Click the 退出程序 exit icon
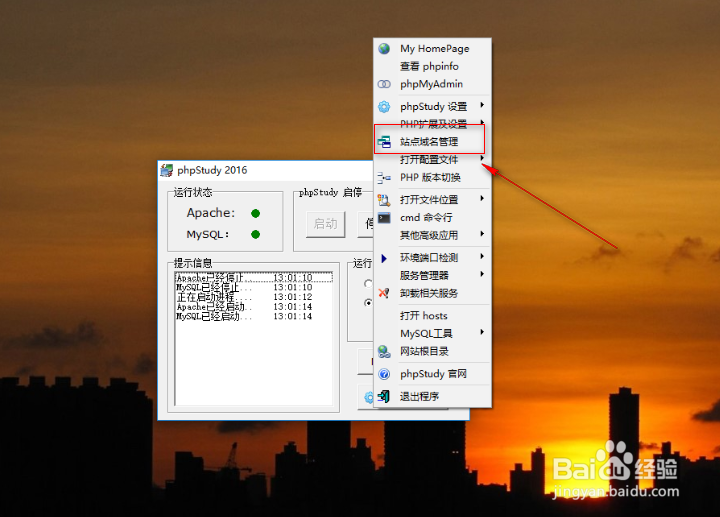This screenshot has height=517, width=720. pyautogui.click(x=384, y=396)
